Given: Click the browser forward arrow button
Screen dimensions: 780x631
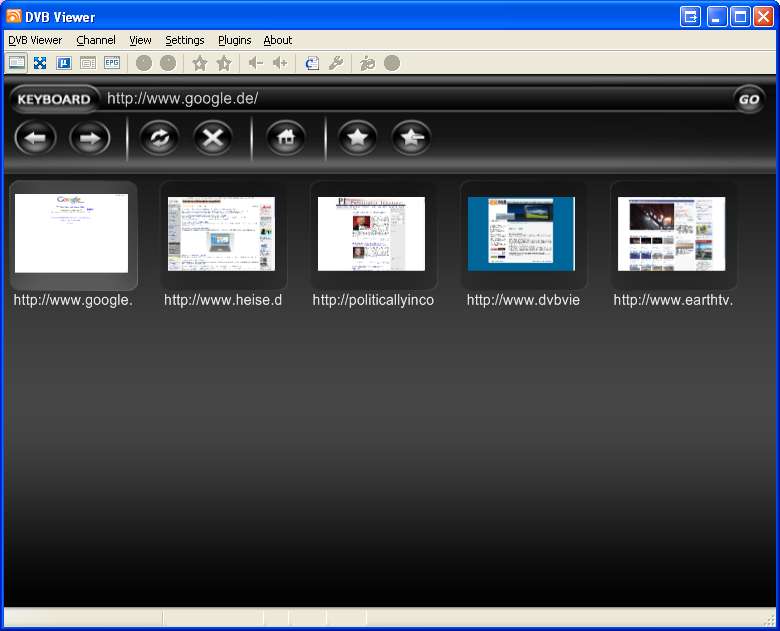Looking at the screenshot, I should pos(90,138).
